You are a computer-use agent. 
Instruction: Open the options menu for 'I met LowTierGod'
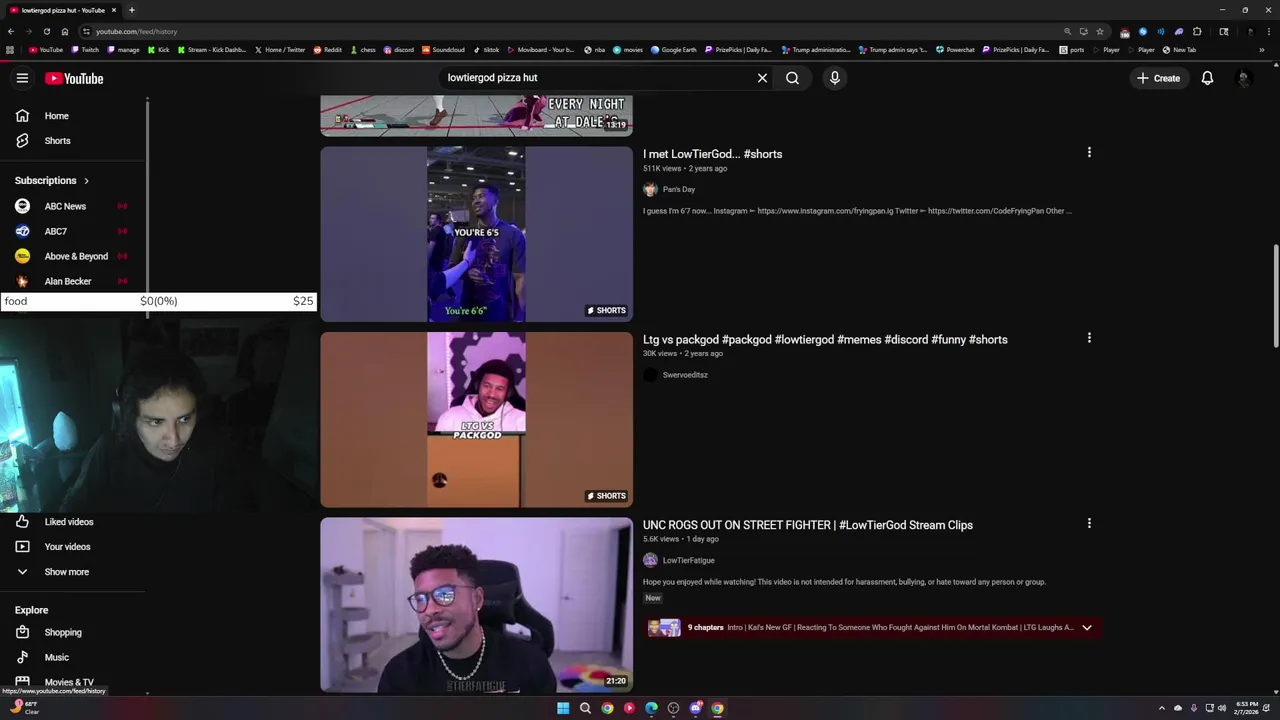point(1089,153)
